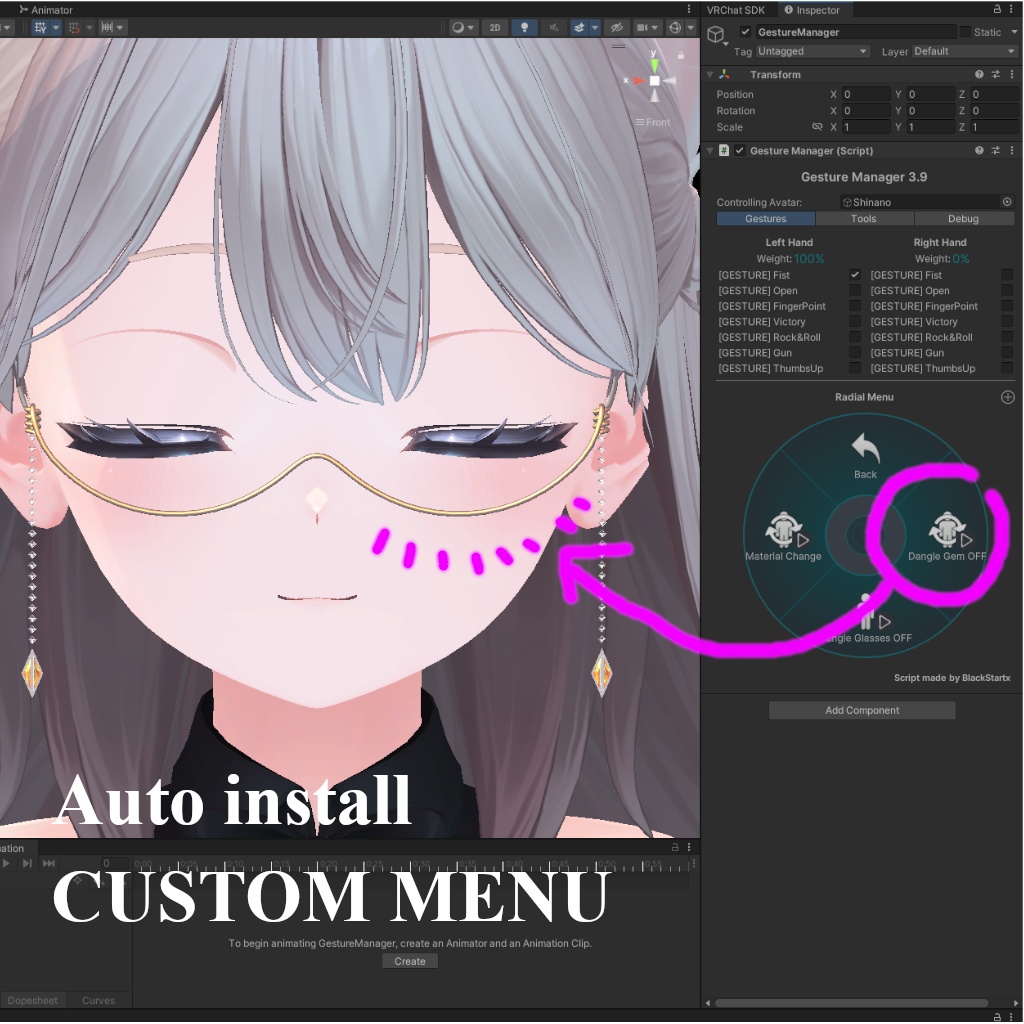Click Inspector horizontal scrollbar

[x=851, y=1003]
